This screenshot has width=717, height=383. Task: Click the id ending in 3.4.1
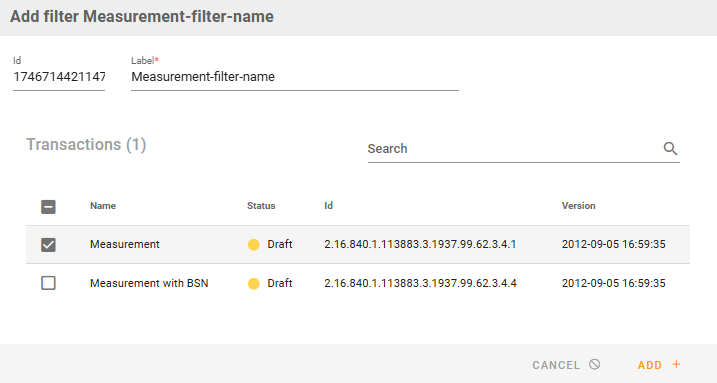click(420, 244)
